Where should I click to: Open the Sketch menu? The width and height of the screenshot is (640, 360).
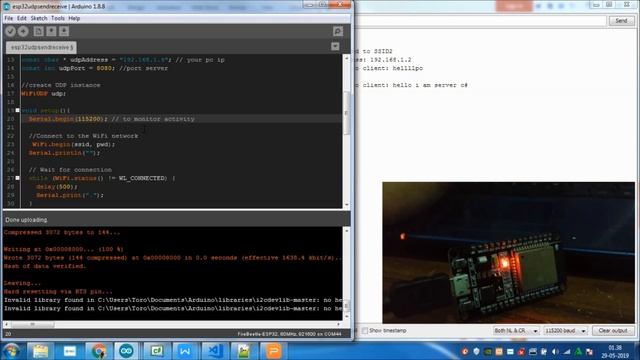(x=39, y=18)
